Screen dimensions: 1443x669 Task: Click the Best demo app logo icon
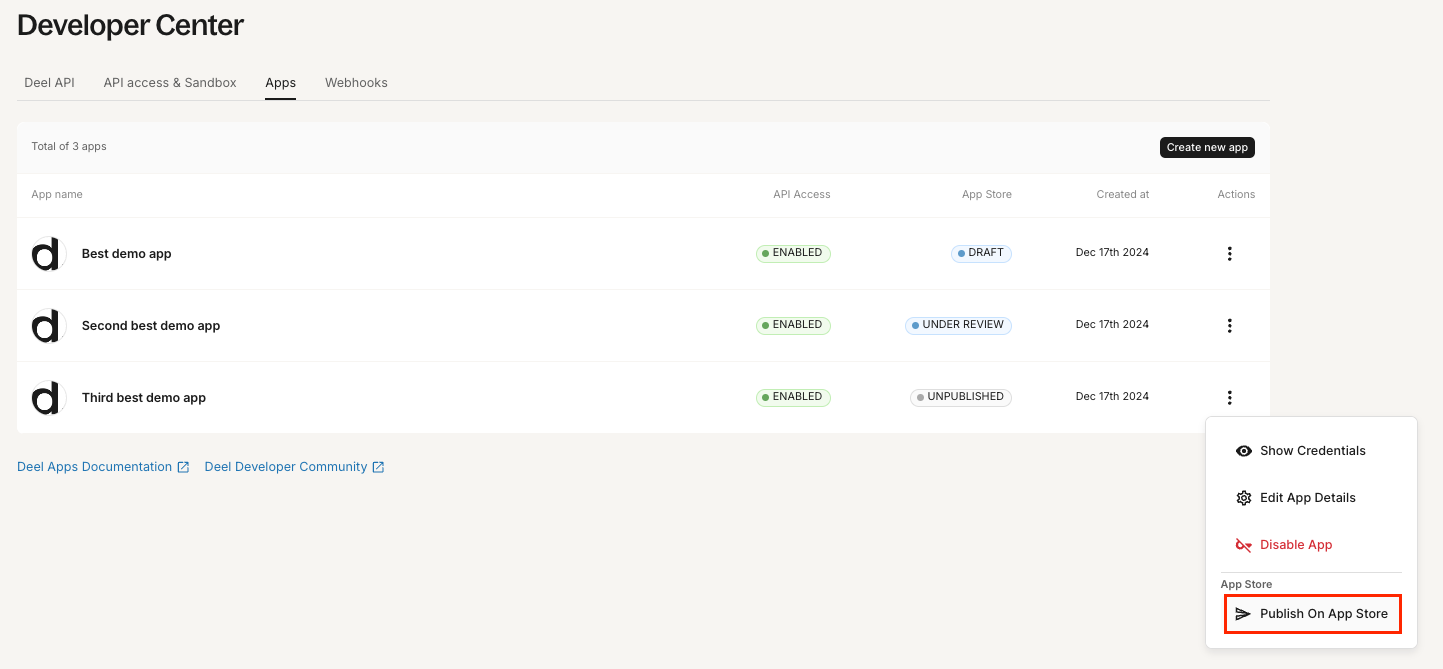coord(48,254)
